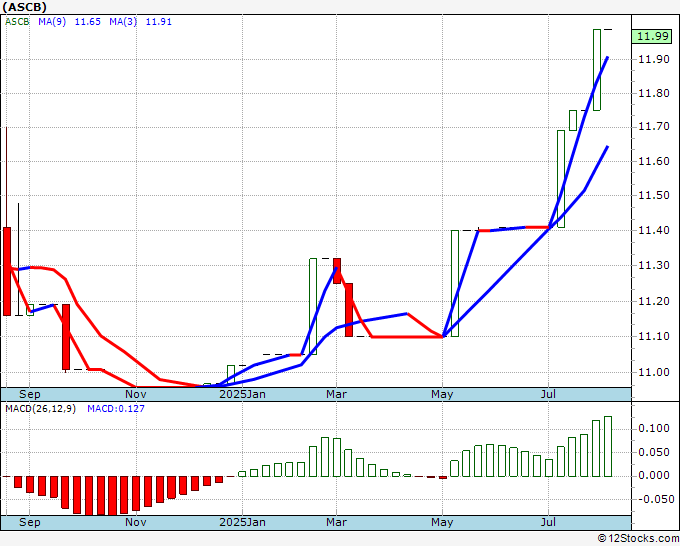Click the current price tag 11.99
Screen dimensions: 680x546
[654, 36]
